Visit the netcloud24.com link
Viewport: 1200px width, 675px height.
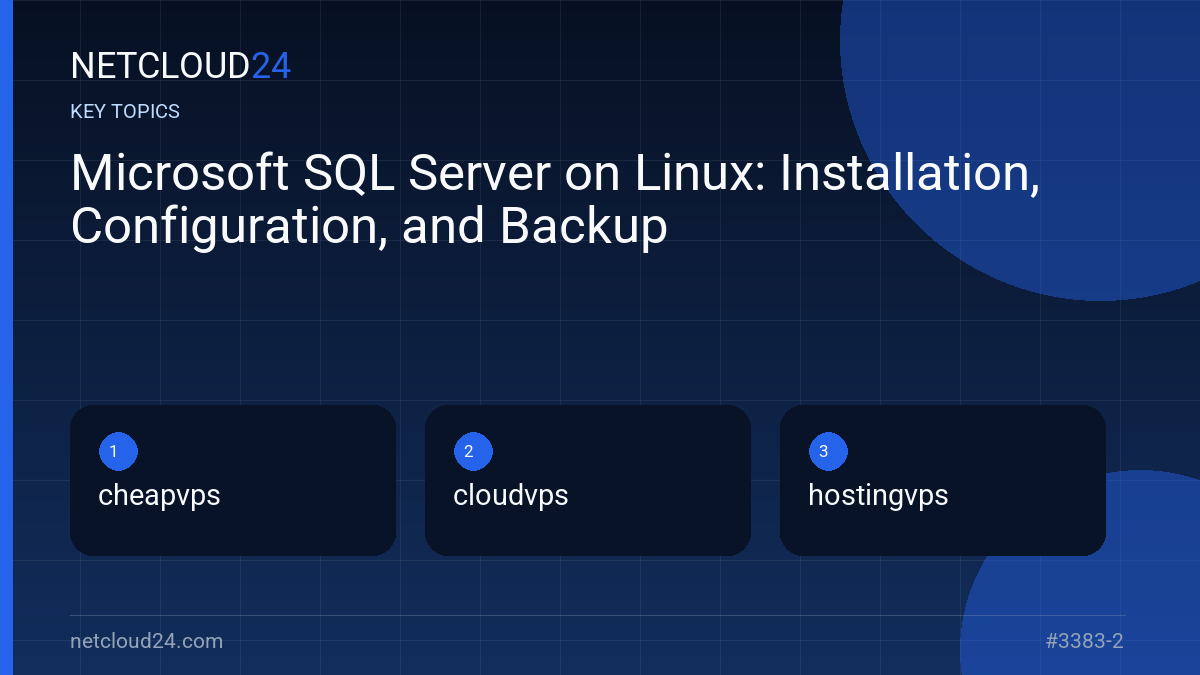point(147,641)
